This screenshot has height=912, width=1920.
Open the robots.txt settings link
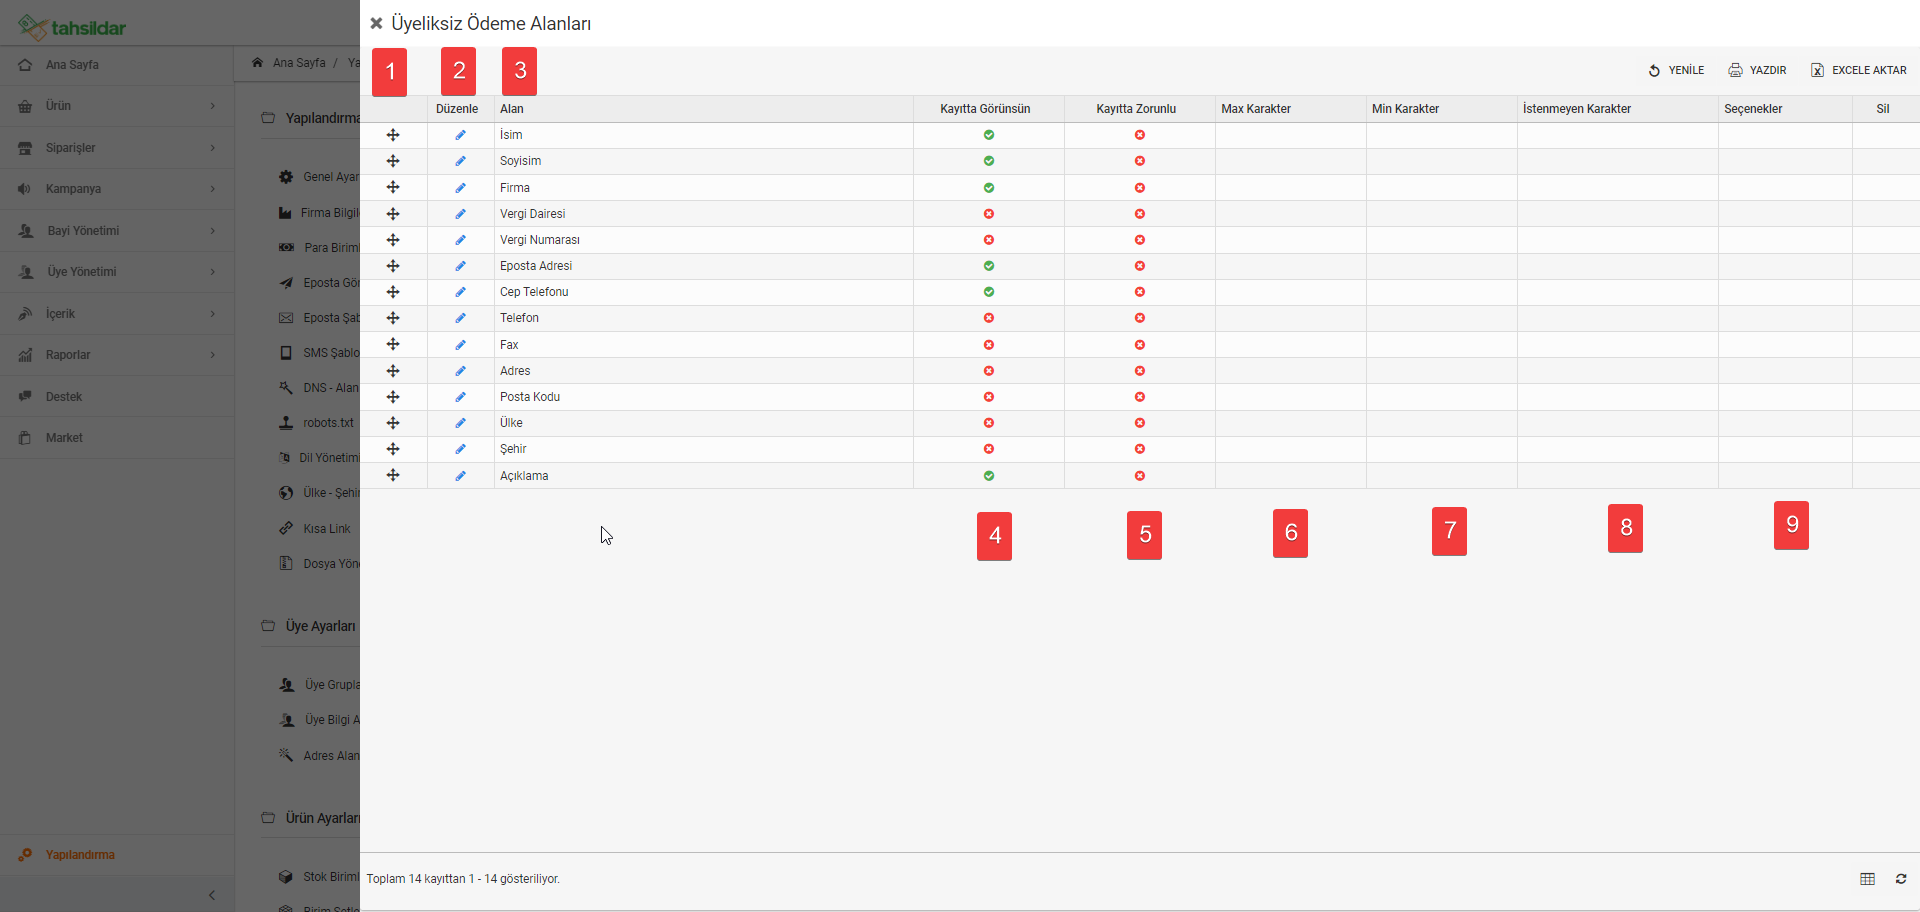click(328, 423)
